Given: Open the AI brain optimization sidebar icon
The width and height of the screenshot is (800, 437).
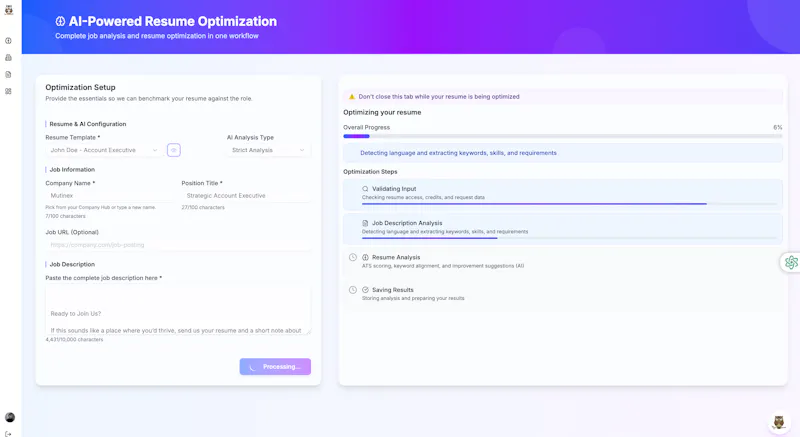Looking at the screenshot, I should [8, 41].
